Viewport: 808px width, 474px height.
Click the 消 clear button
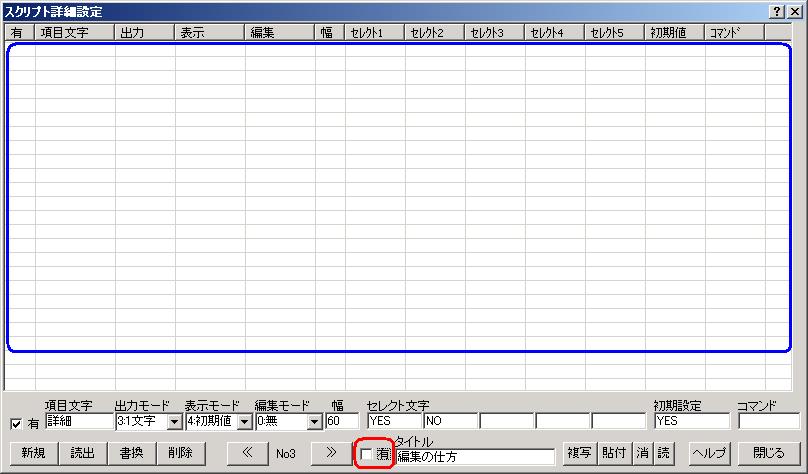pos(643,453)
